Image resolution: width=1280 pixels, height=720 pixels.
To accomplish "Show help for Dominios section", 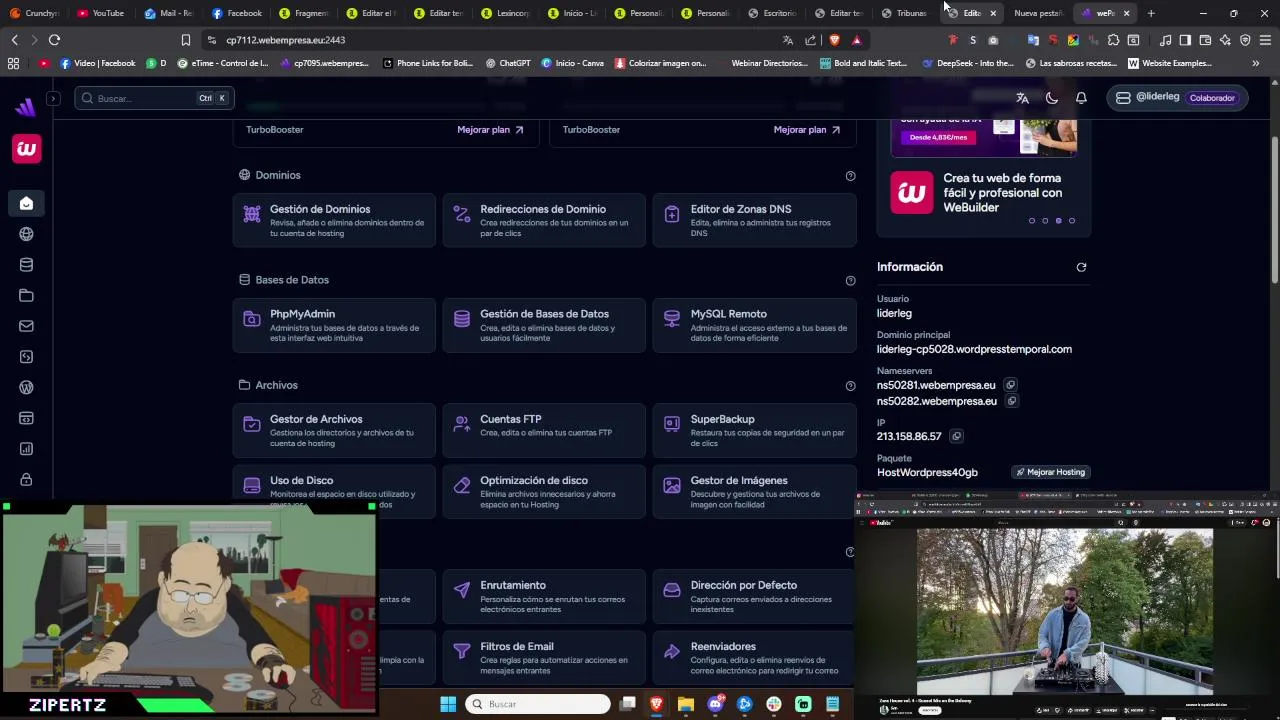I will point(850,176).
